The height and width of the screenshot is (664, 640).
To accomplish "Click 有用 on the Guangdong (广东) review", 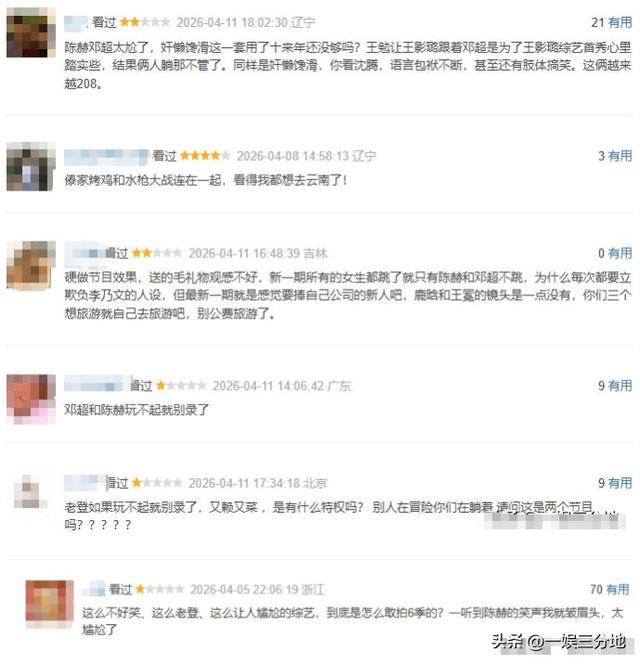I will 620,385.
